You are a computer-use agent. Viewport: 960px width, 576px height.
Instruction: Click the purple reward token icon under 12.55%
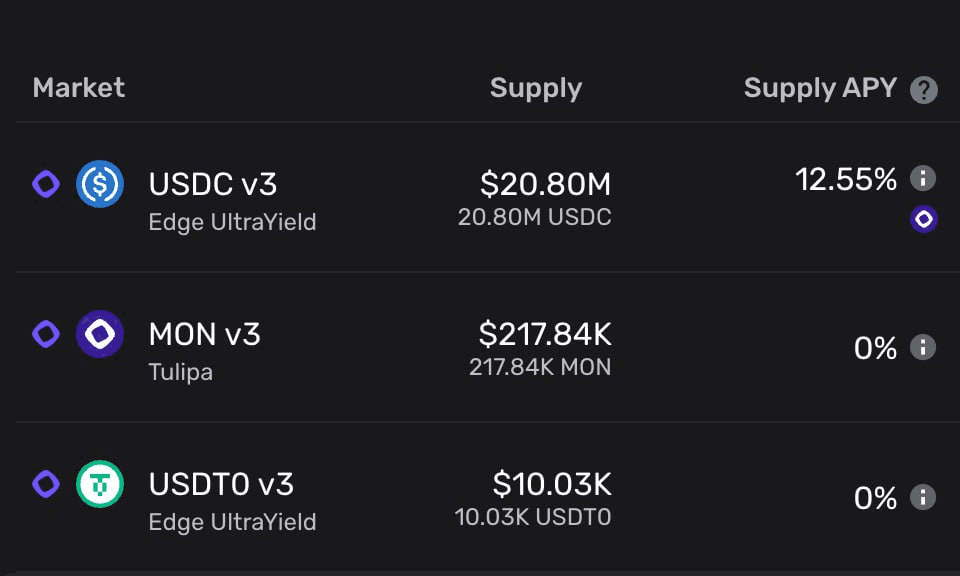[x=923, y=219]
